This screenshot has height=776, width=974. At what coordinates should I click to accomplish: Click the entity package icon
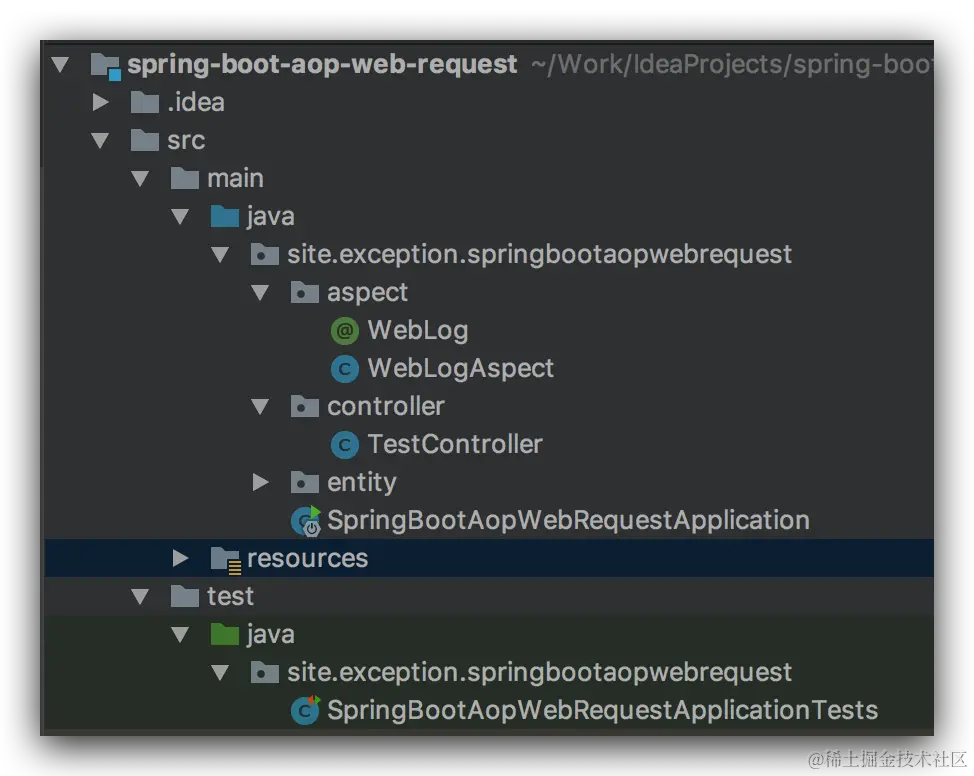click(x=304, y=482)
